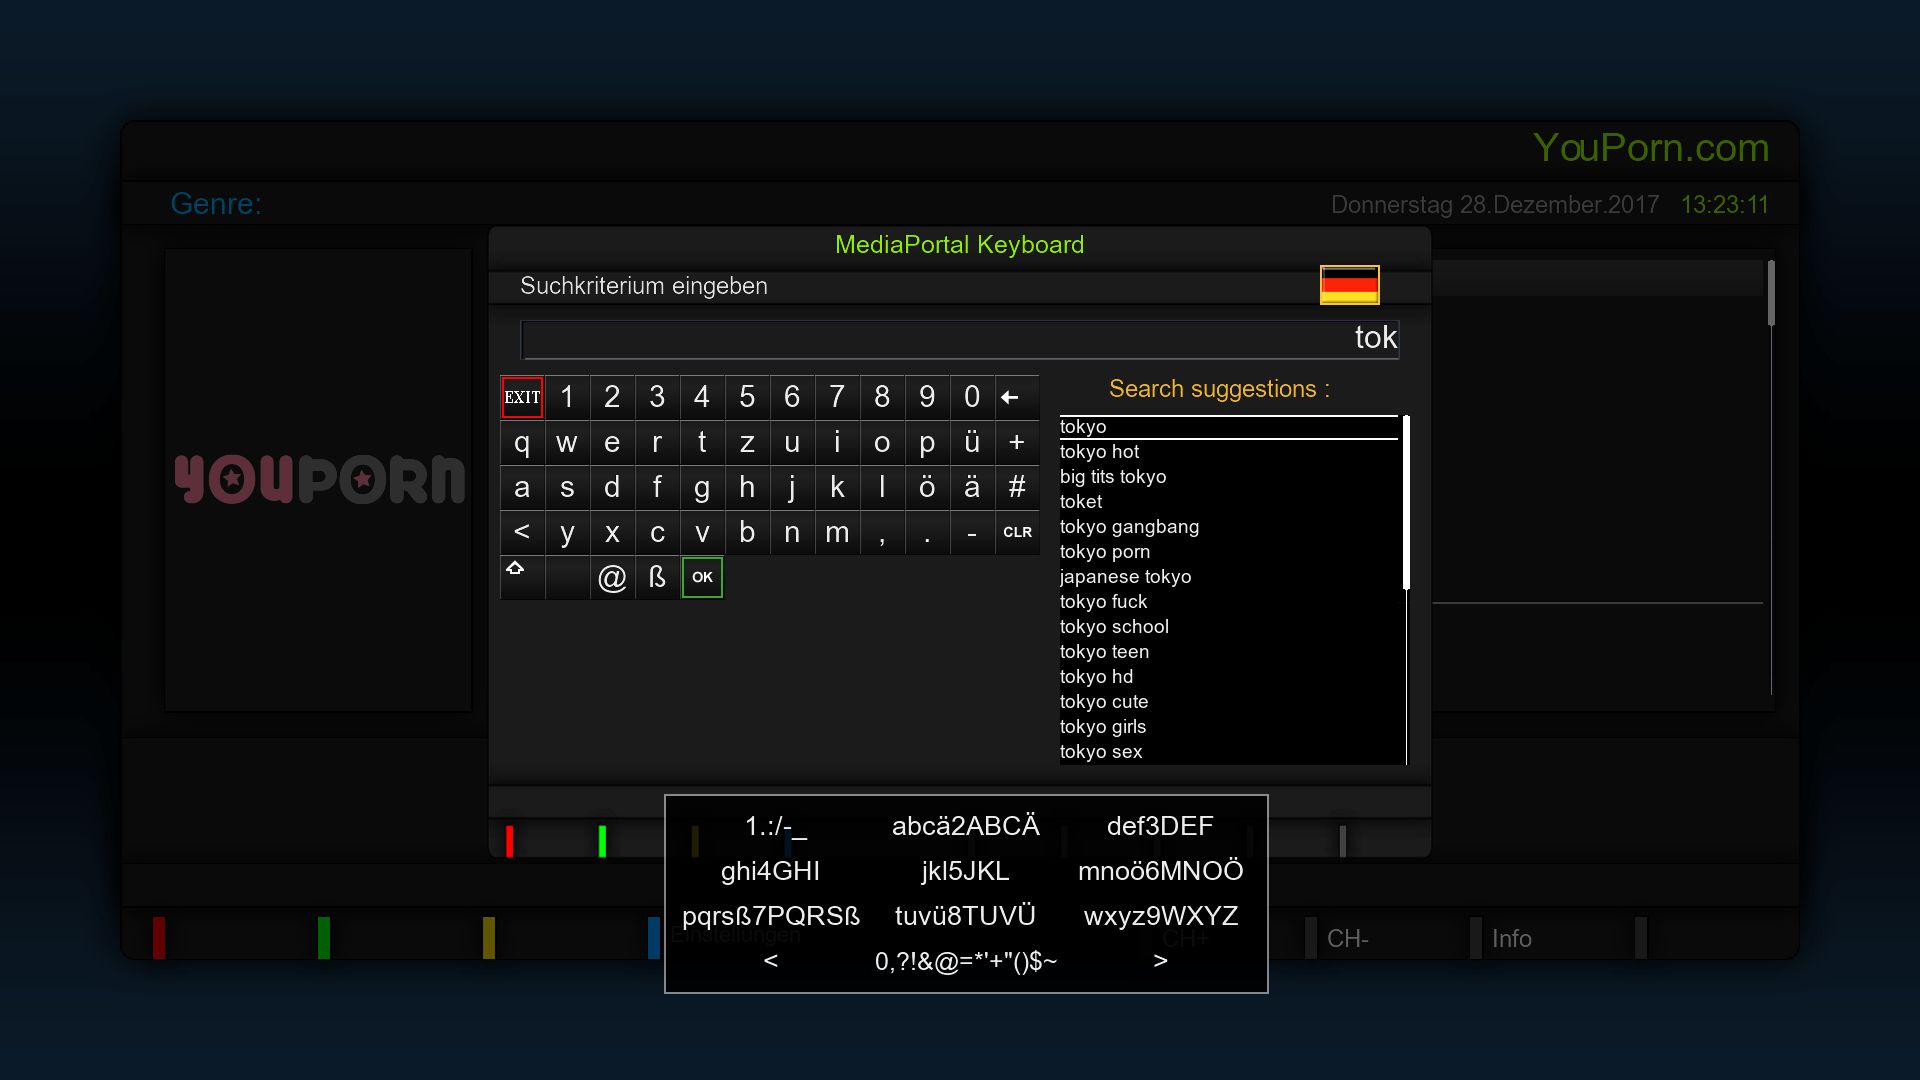Select suggestion 'tokyo cute'
Screen dimensions: 1920x1080
tap(1229, 702)
